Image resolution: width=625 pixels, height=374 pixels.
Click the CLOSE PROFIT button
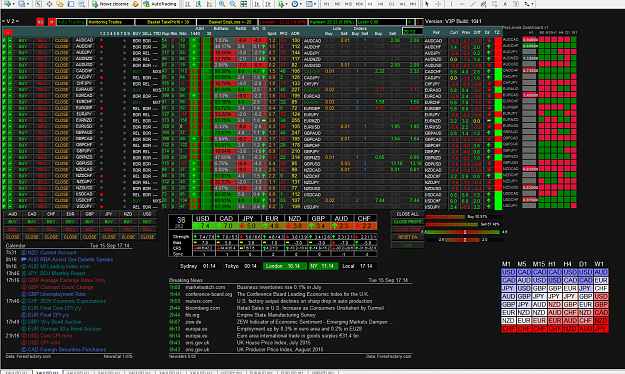[x=408, y=222]
